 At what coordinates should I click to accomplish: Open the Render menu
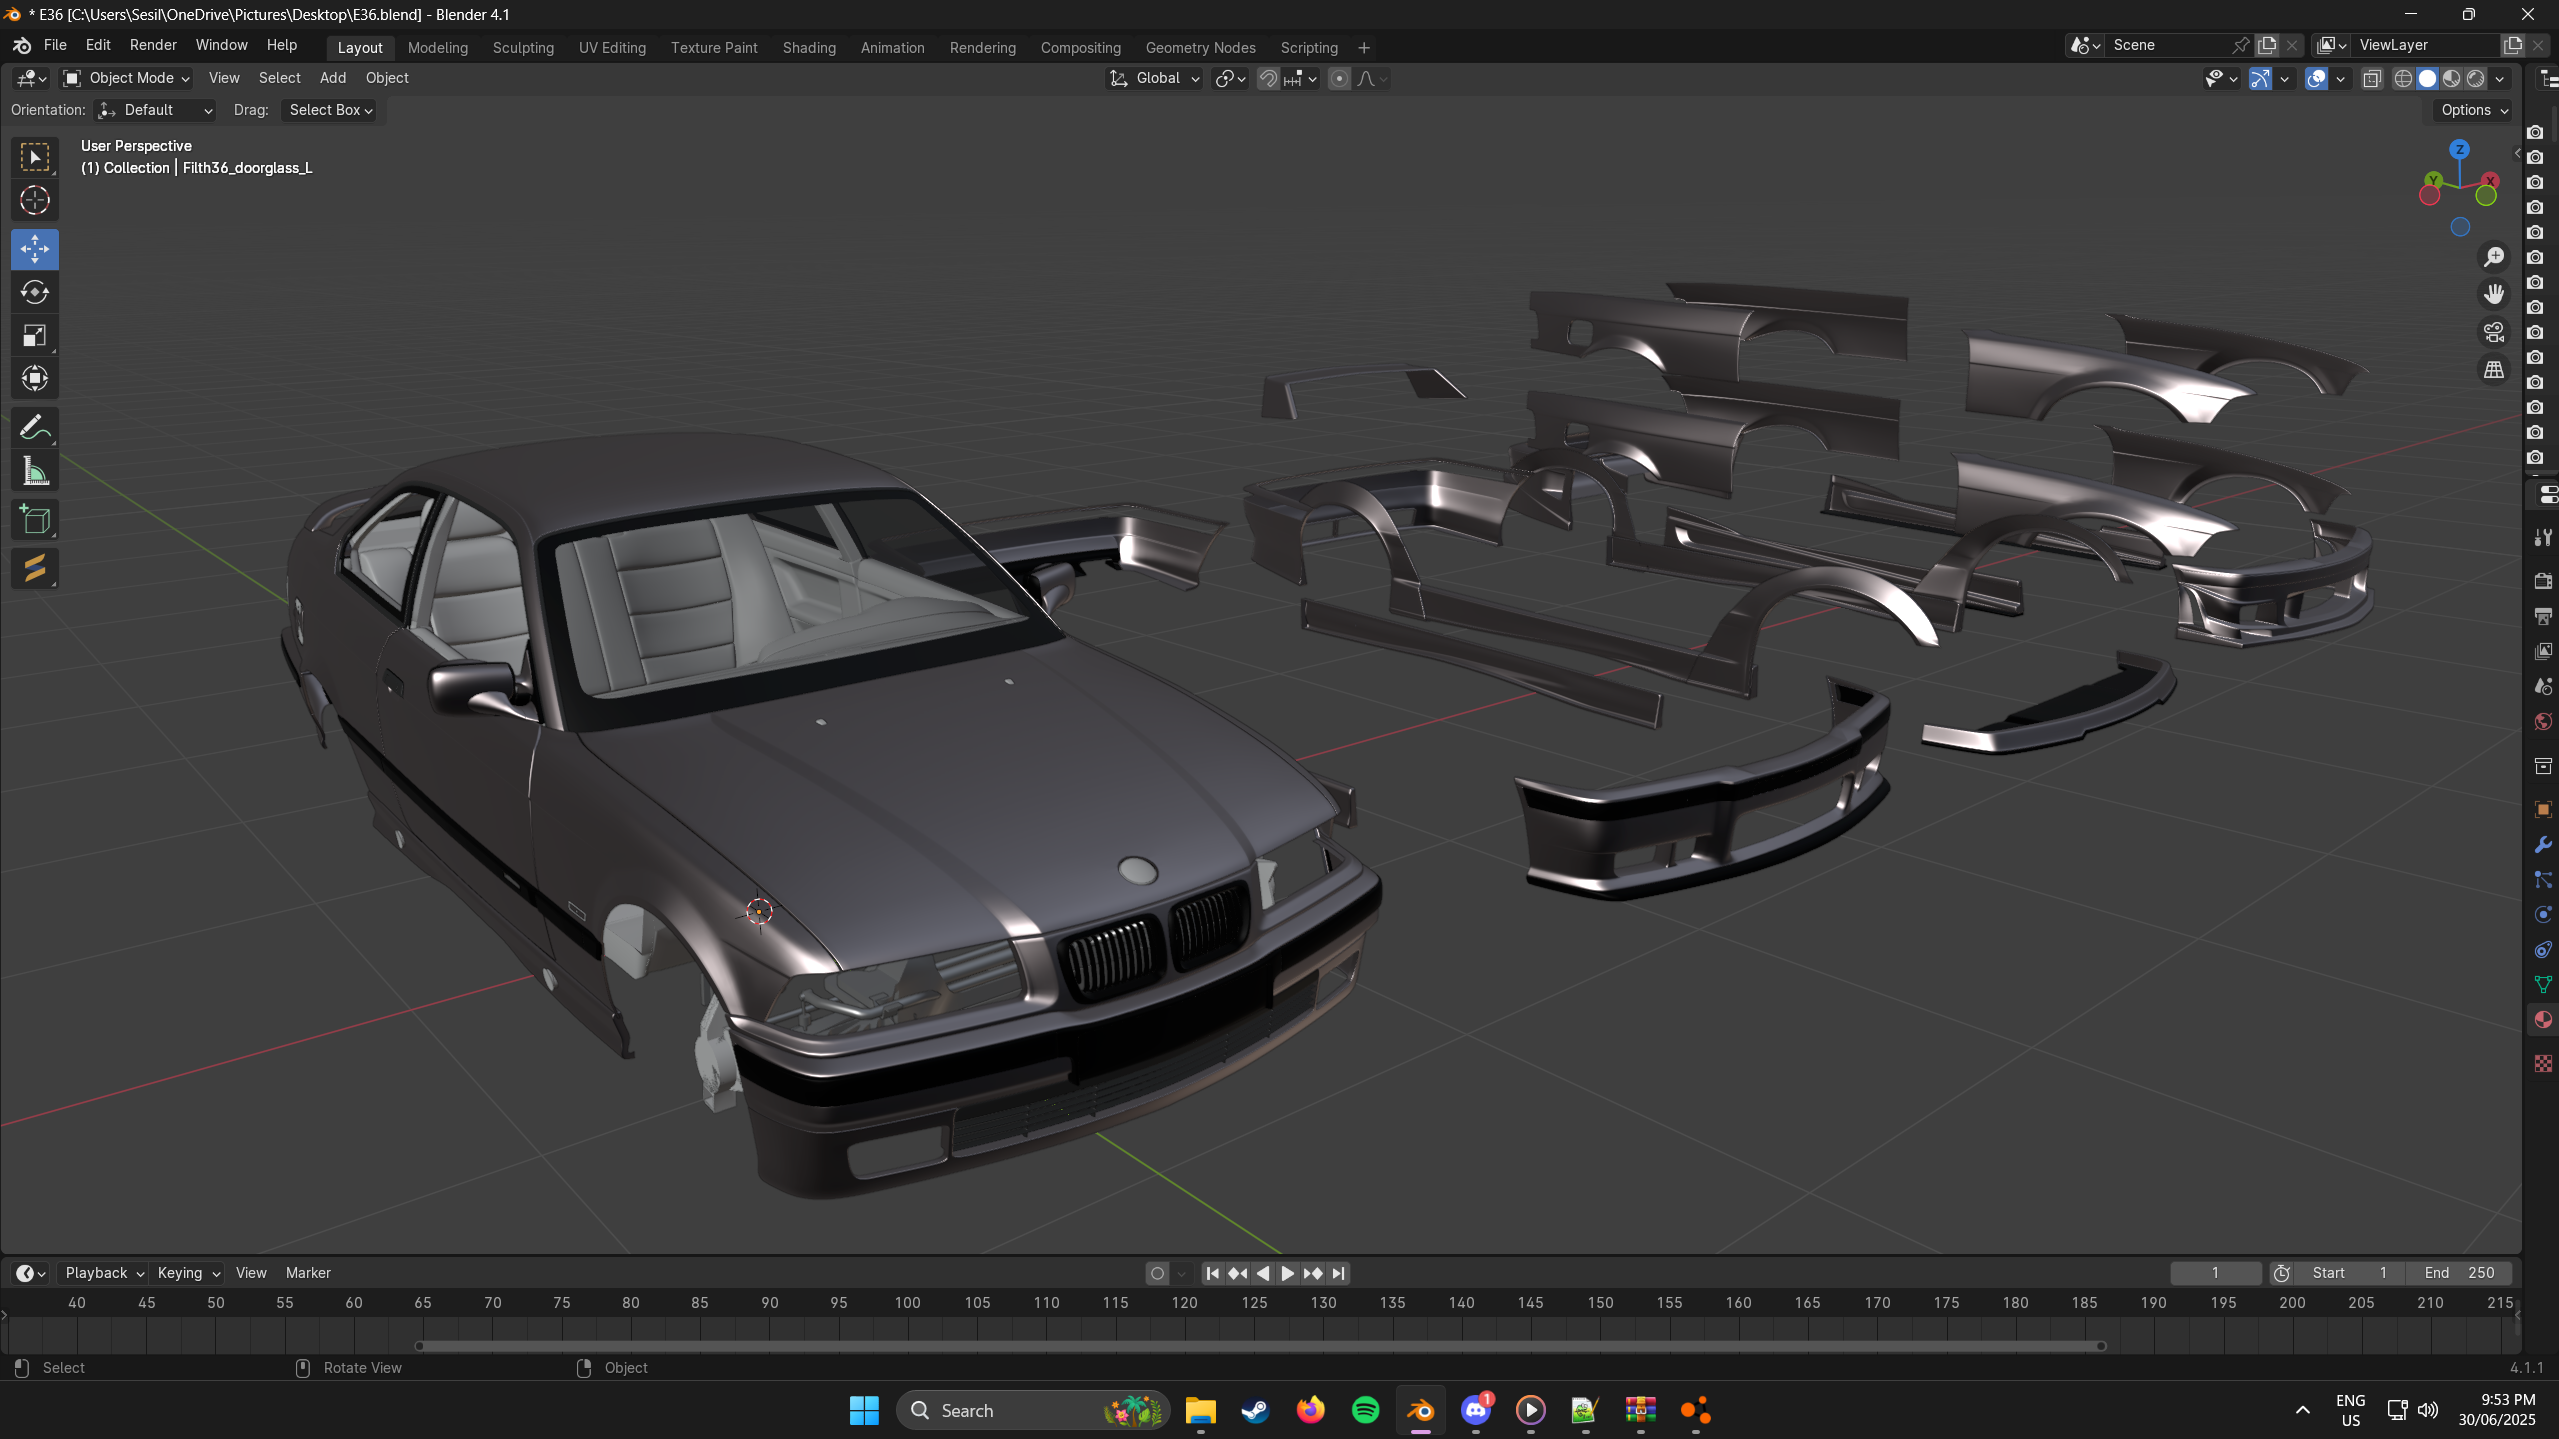[153, 45]
